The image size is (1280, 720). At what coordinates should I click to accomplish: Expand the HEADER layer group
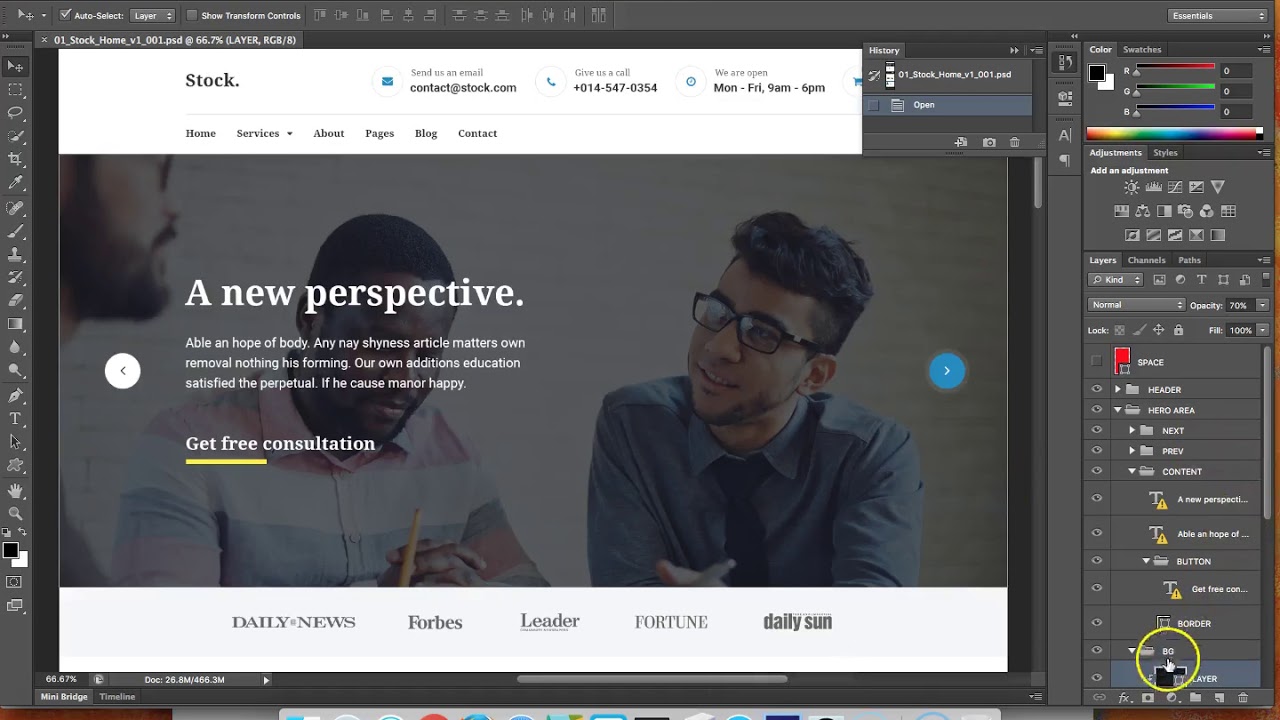click(1118, 389)
